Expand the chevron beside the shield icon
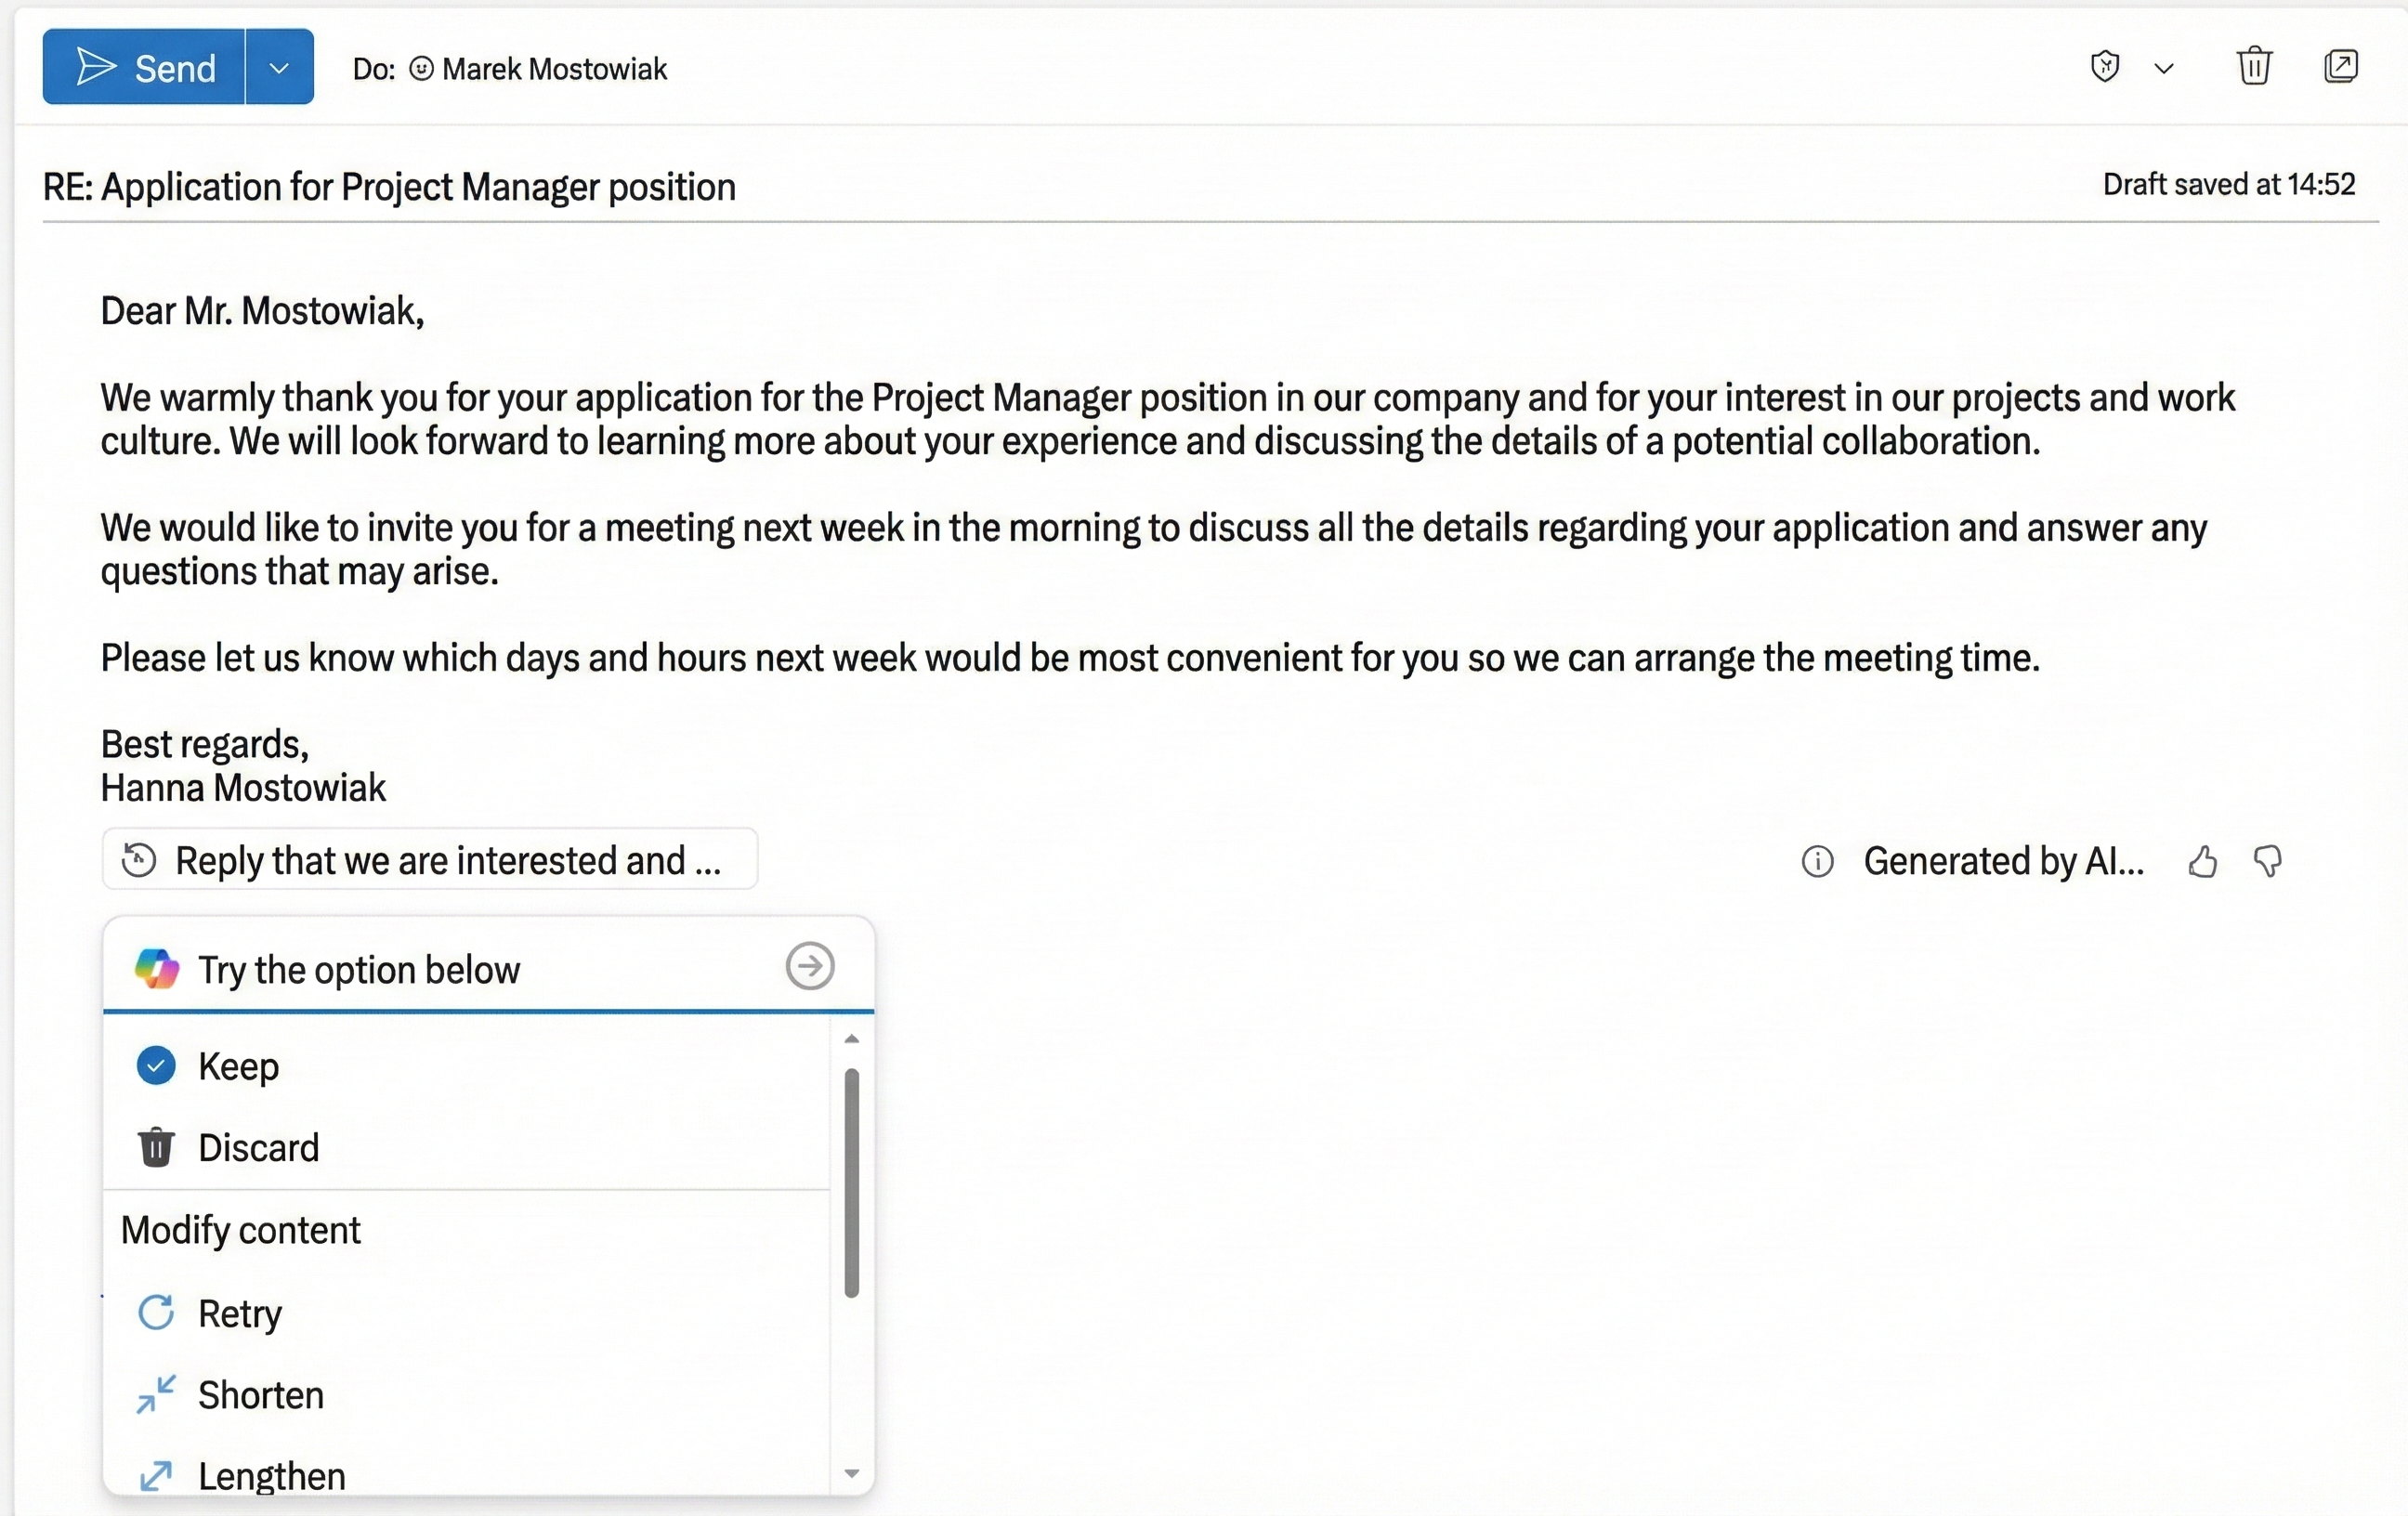This screenshot has width=2408, height=1516. (x=2164, y=68)
